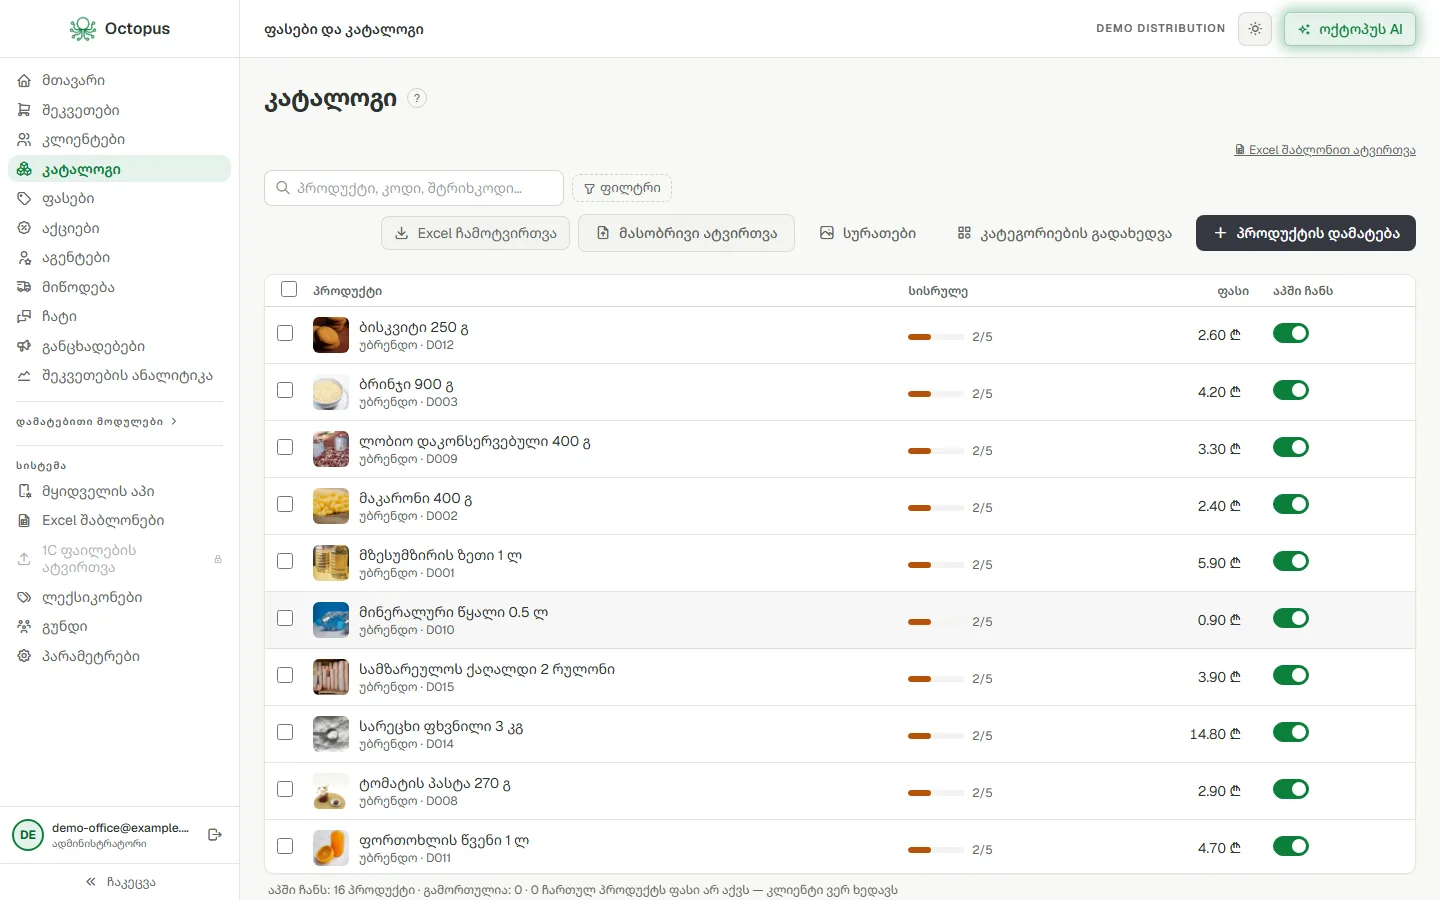Expand the დამატებითი მოდულები section
1440x900 pixels.
pyautogui.click(x=96, y=422)
